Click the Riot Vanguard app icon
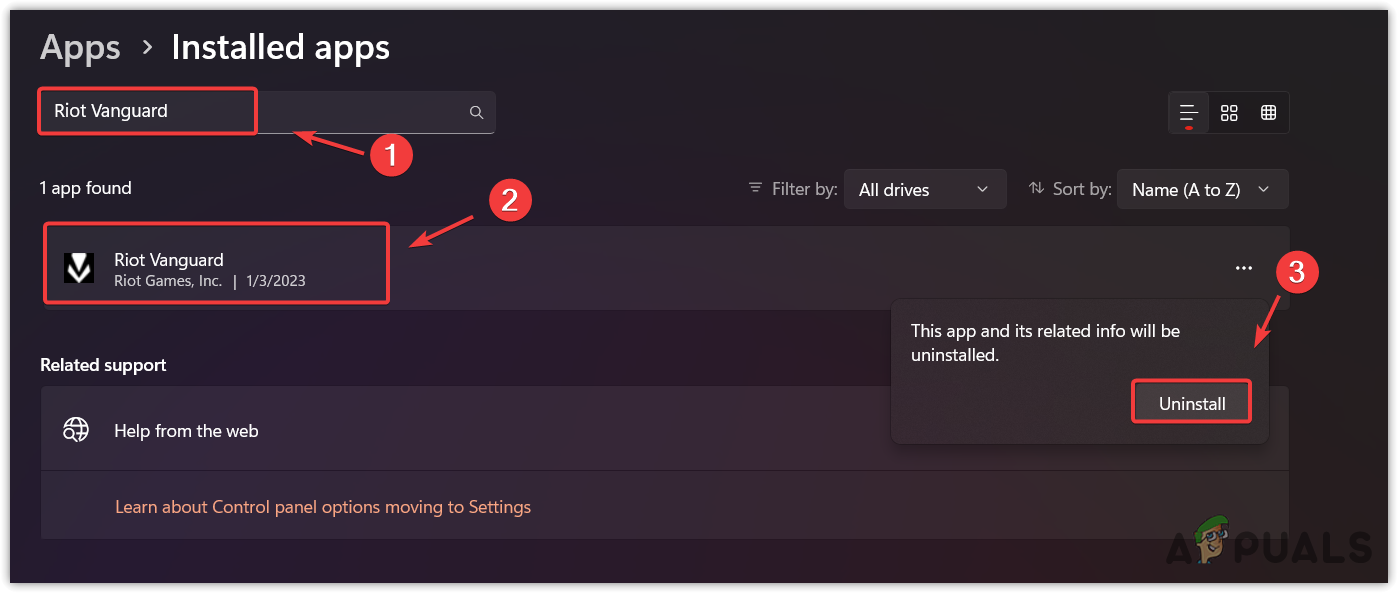 point(78,268)
